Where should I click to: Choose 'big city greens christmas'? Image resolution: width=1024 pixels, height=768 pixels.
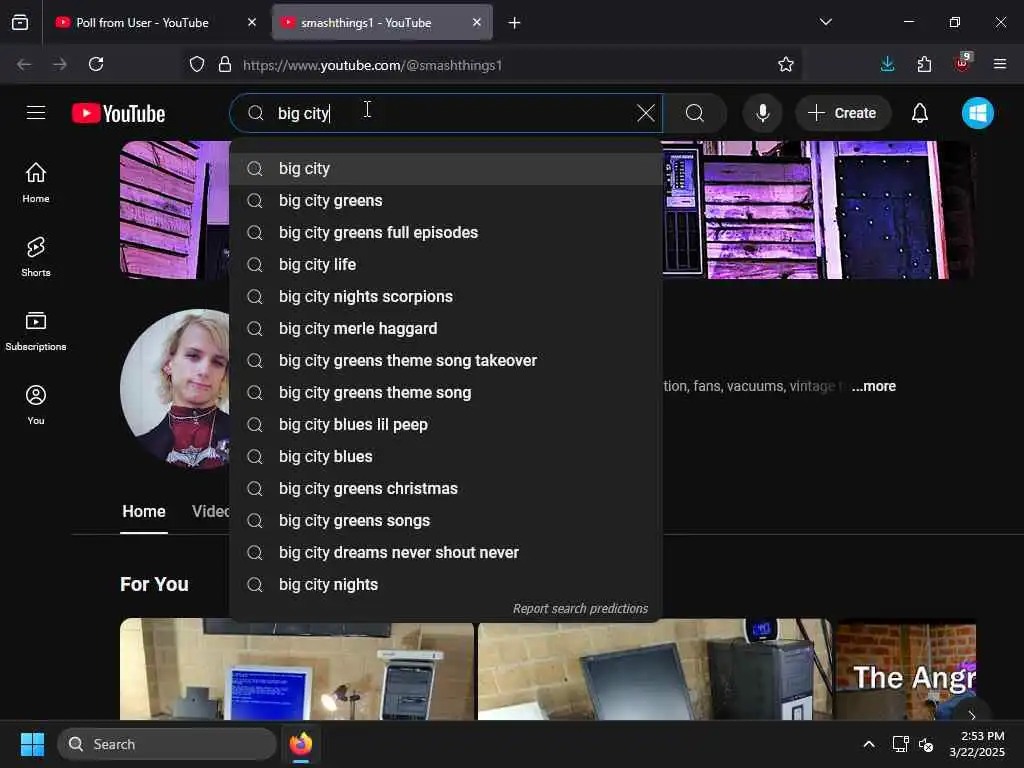[446, 488]
